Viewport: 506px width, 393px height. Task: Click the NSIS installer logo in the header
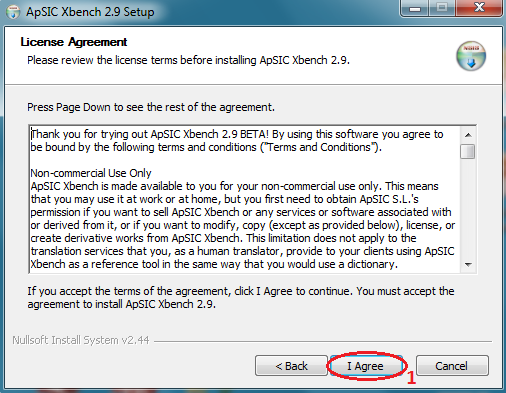point(471,56)
